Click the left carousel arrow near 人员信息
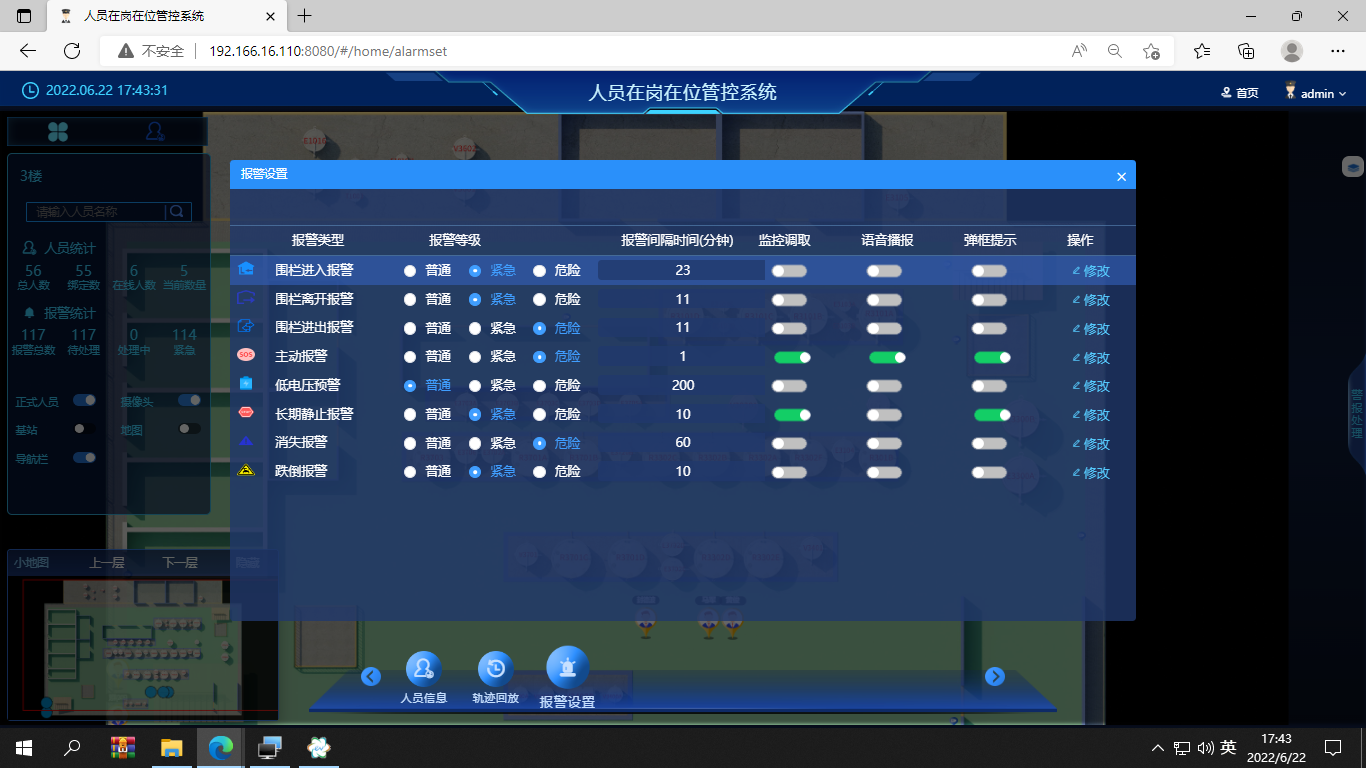Image resolution: width=1366 pixels, height=768 pixels. click(371, 677)
